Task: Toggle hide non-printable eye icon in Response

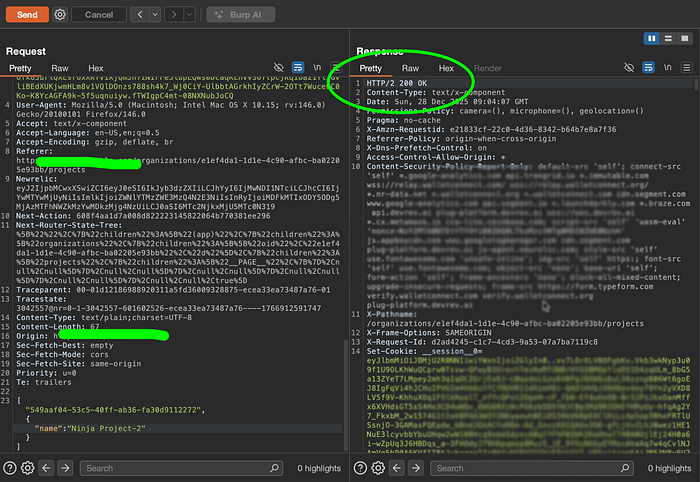Action: tap(629, 67)
